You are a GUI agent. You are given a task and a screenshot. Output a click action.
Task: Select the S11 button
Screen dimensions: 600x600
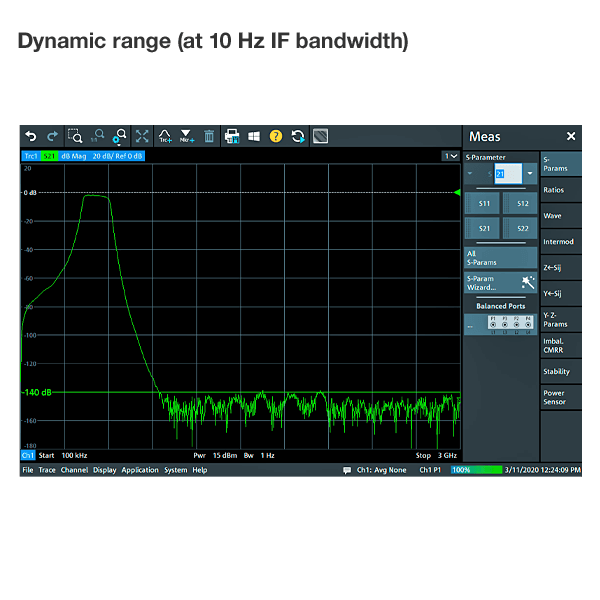coord(482,203)
